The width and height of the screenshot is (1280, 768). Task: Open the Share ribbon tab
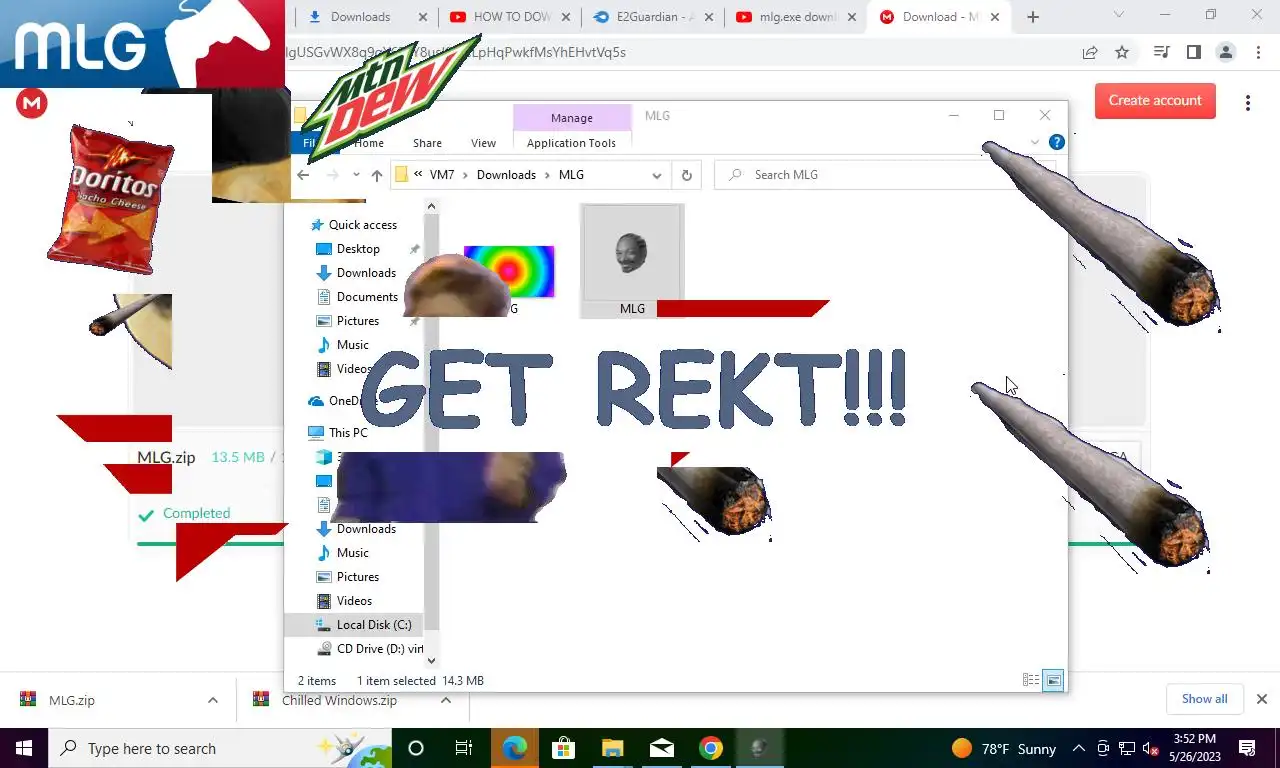pos(427,143)
